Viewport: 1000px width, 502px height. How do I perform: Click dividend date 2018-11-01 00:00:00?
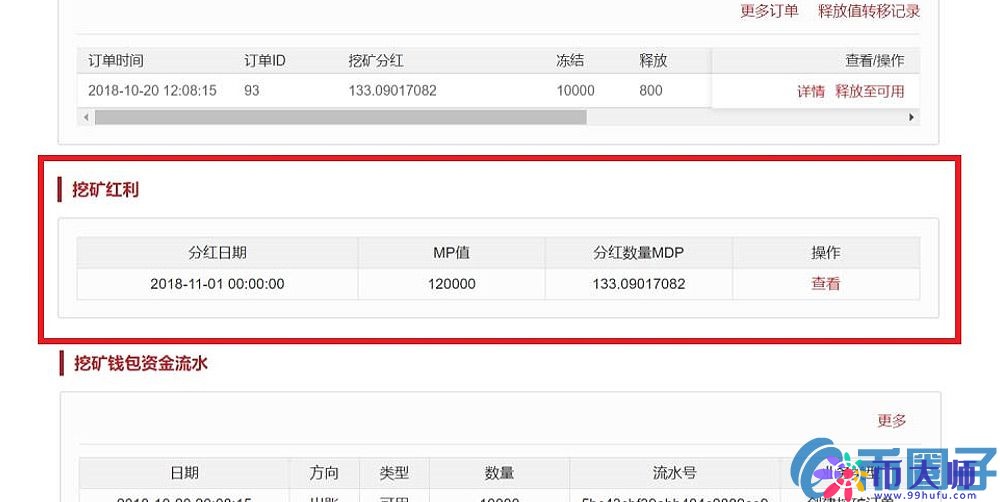click(x=217, y=284)
